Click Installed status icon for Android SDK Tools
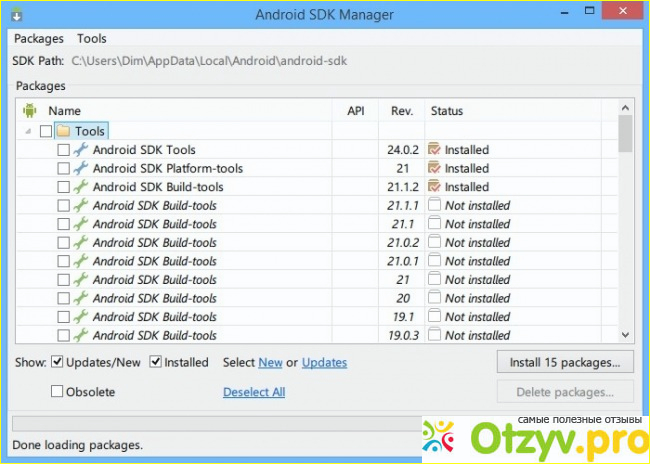Viewport: 650px width, 464px height. click(434, 150)
